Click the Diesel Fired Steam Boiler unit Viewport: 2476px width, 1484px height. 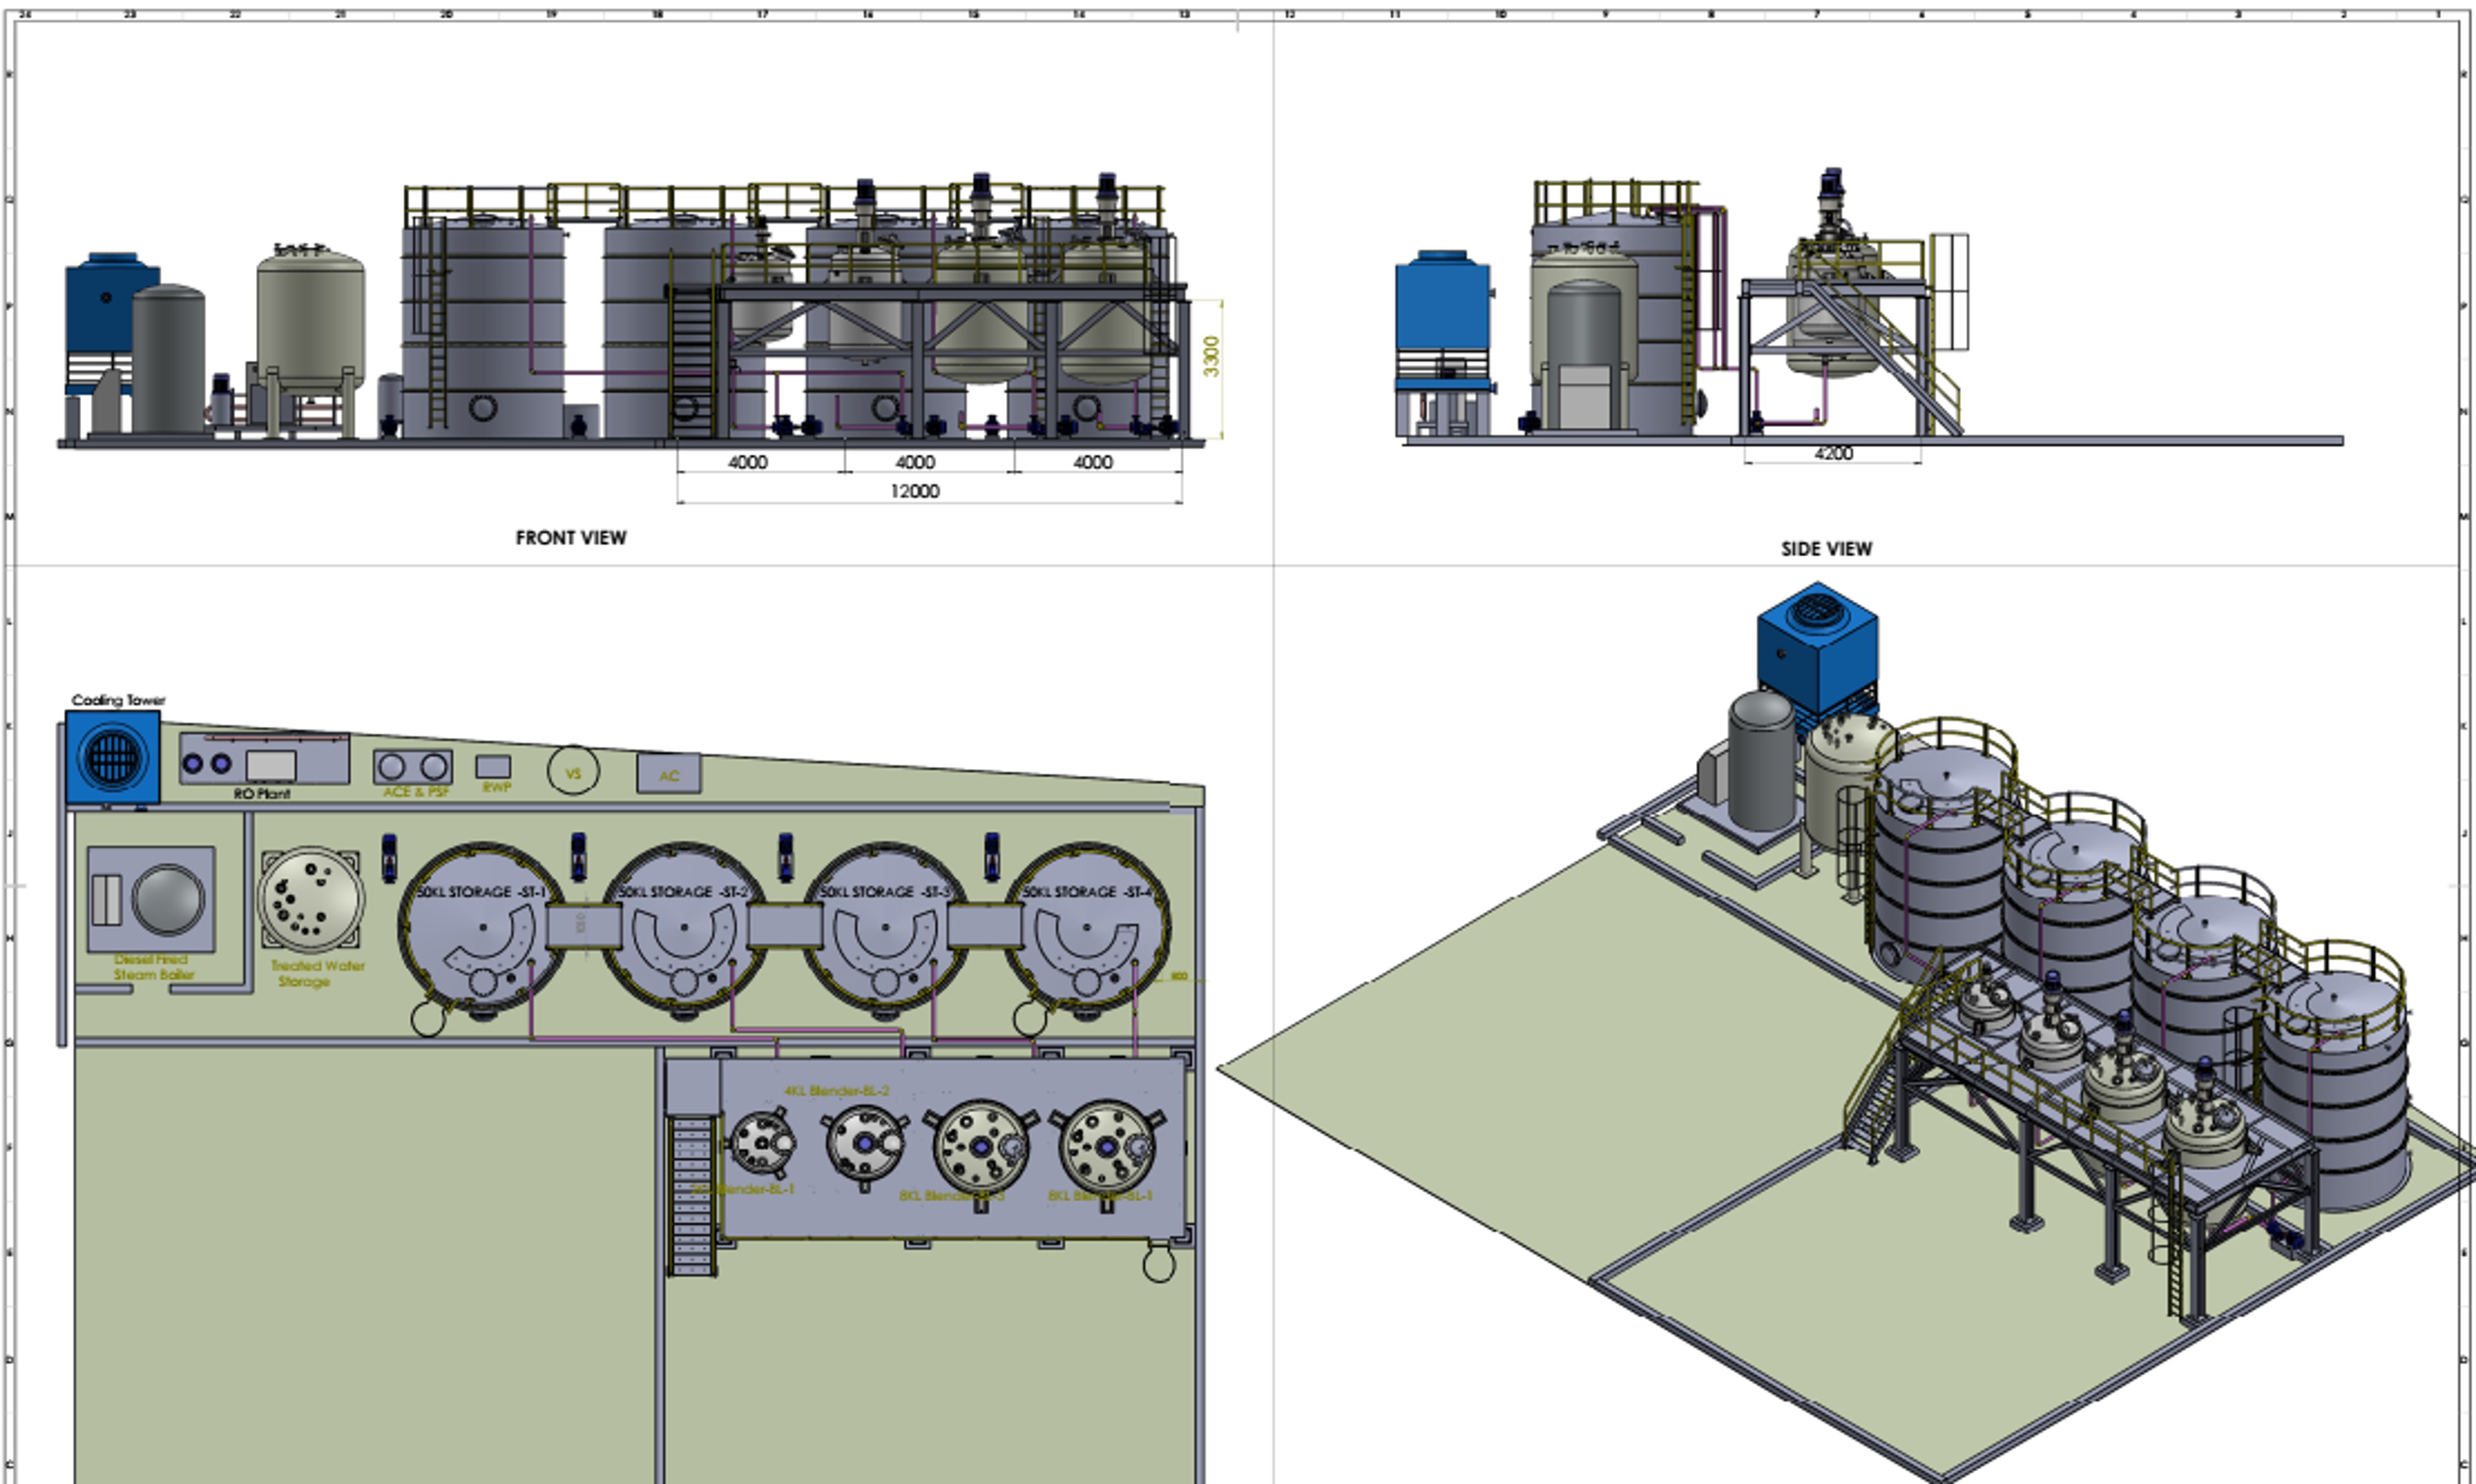[x=151, y=899]
